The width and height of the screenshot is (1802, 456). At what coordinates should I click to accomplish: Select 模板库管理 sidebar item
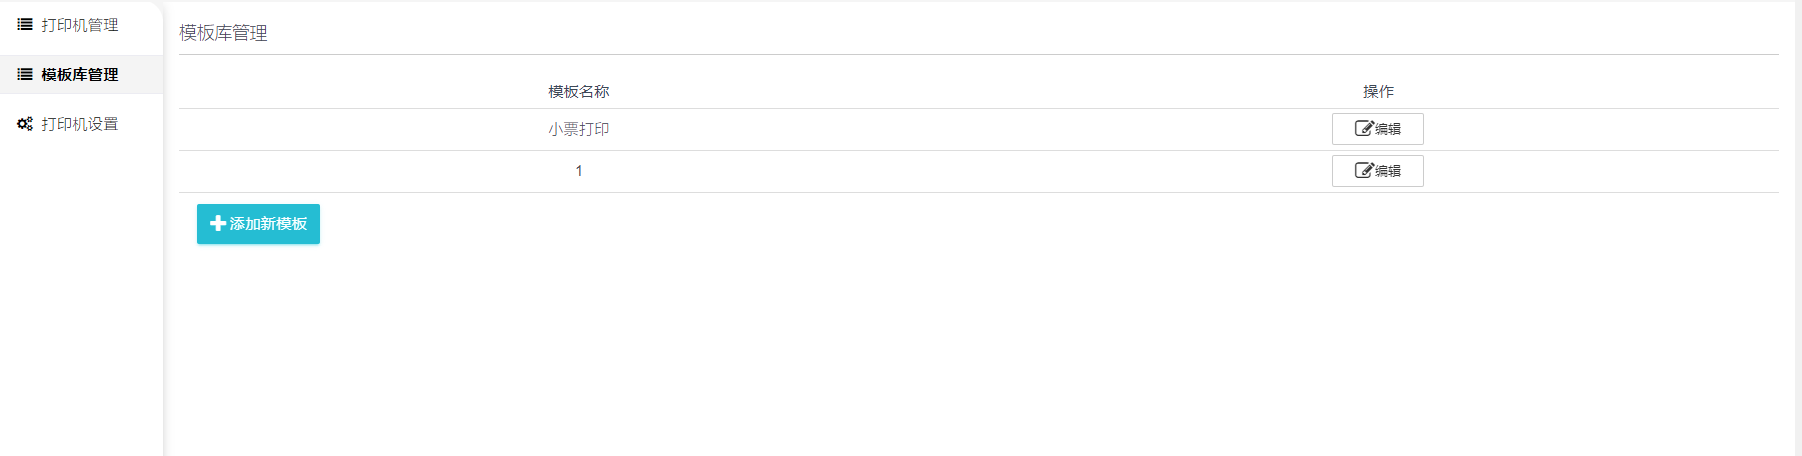80,74
